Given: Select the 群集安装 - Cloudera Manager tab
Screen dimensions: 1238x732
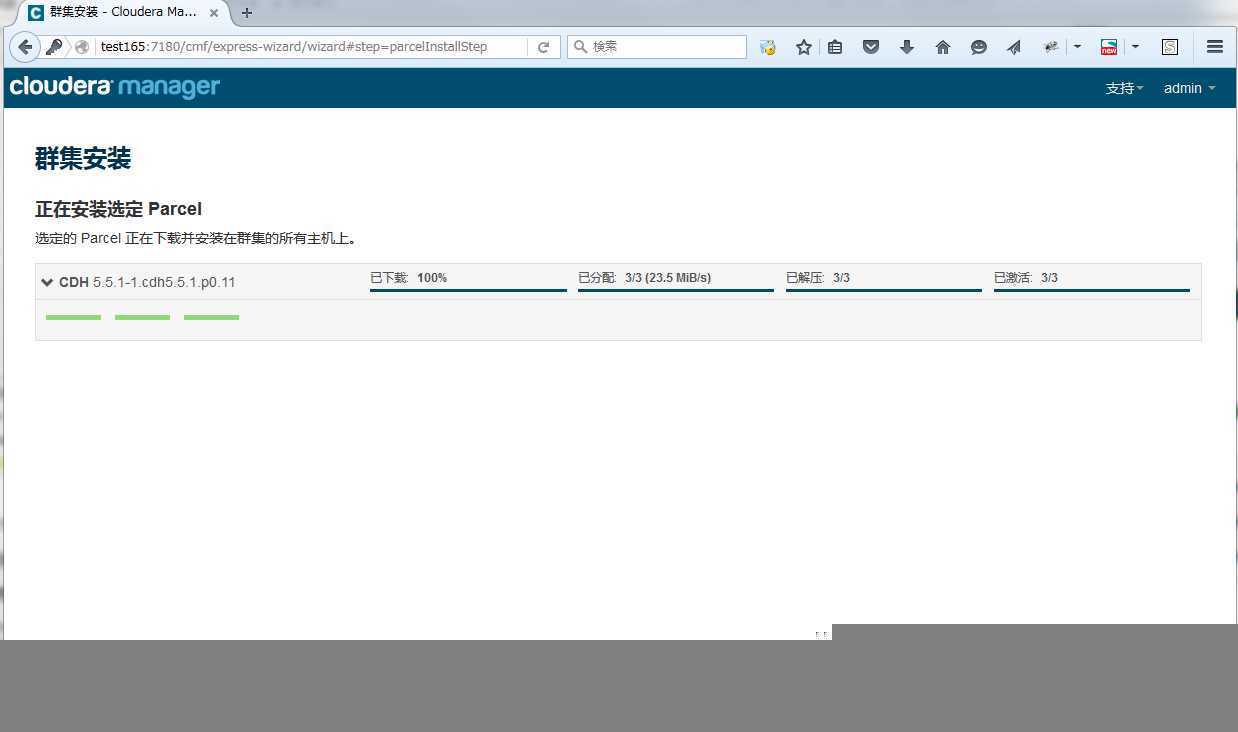Looking at the screenshot, I should click(123, 13).
